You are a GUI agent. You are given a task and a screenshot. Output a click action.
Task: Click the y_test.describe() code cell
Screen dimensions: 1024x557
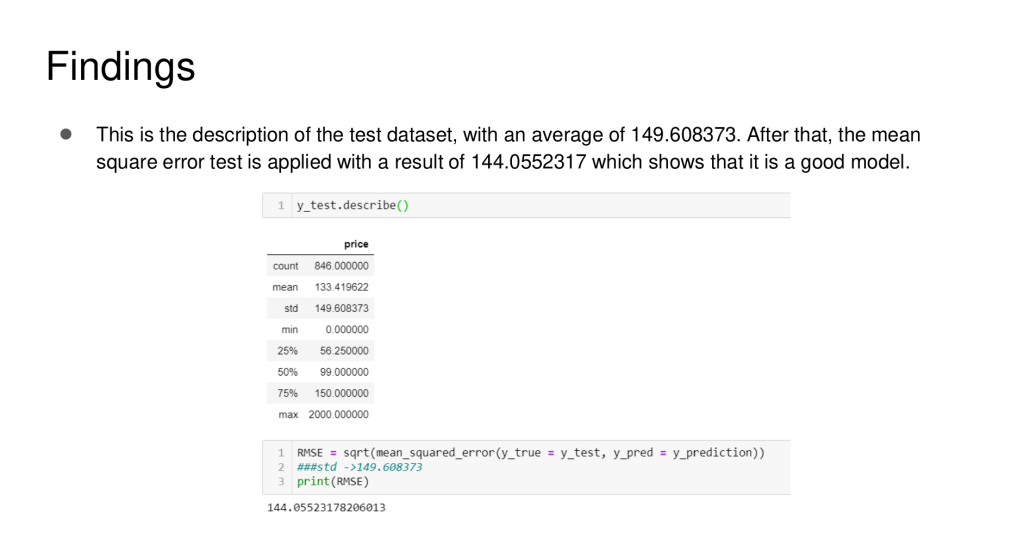(353, 206)
